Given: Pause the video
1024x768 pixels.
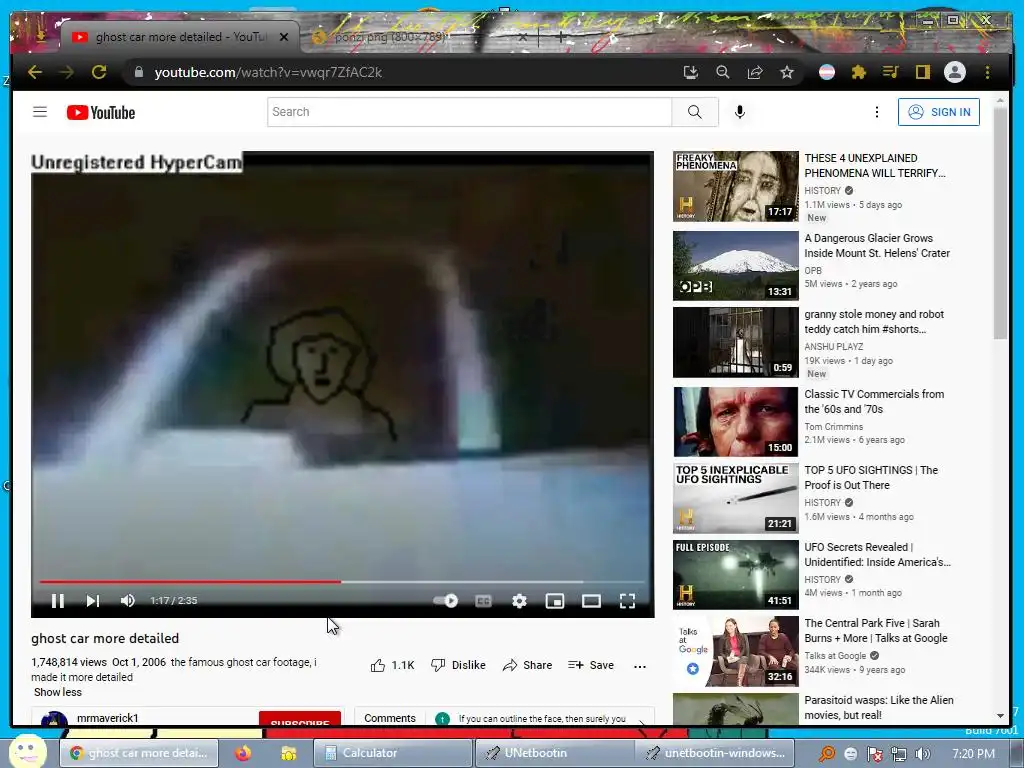Looking at the screenshot, I should (57, 601).
